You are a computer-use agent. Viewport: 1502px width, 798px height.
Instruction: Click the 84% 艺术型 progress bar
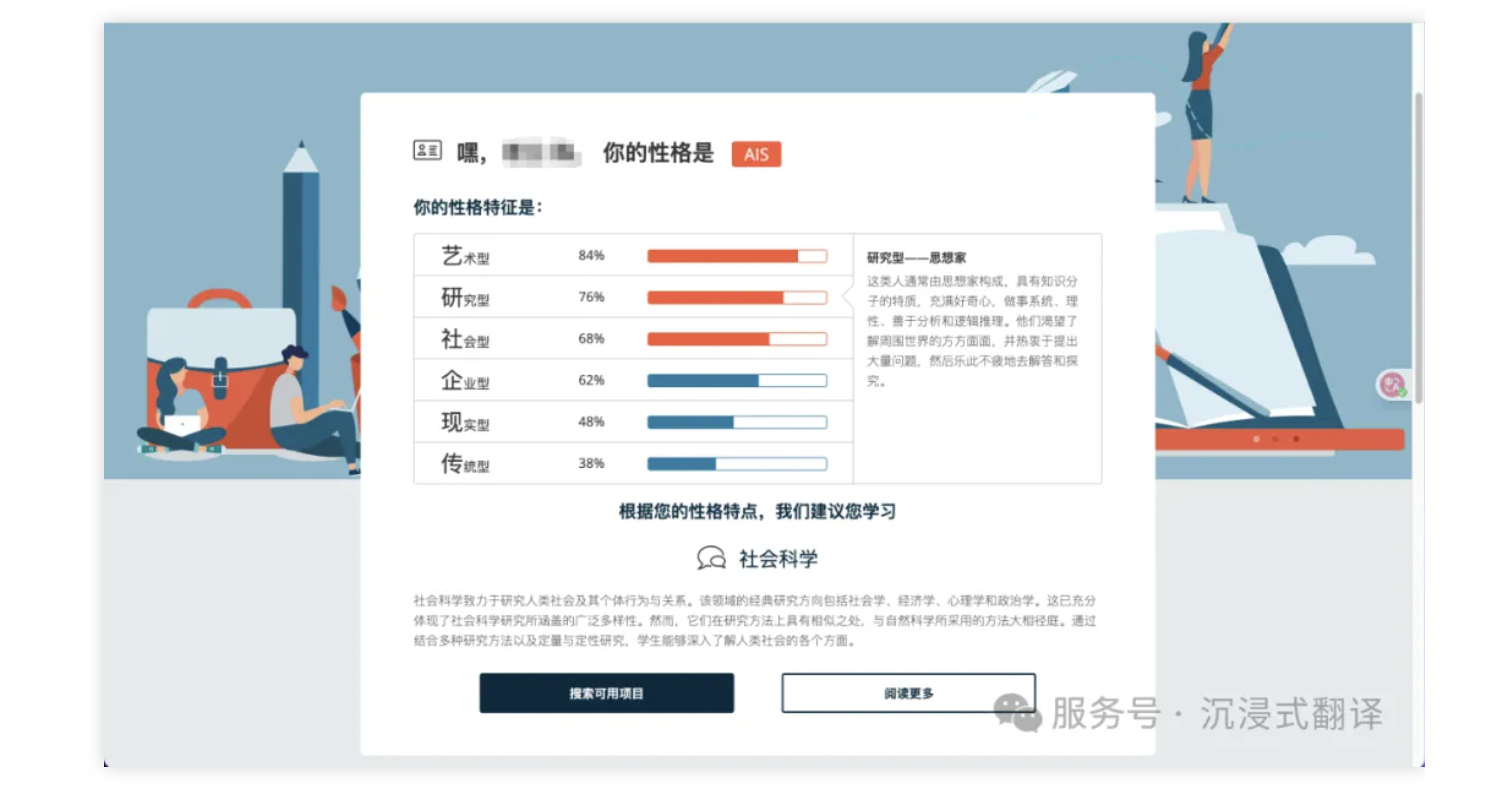click(x=737, y=256)
